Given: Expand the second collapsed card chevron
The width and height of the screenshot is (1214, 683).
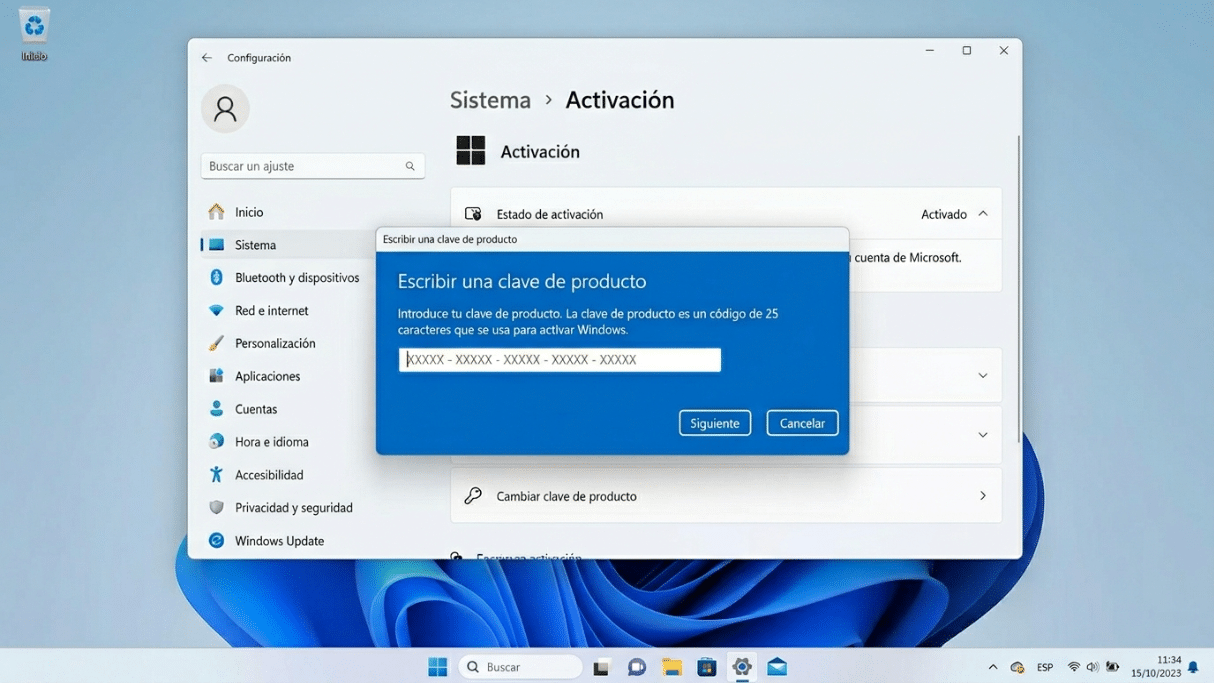Looking at the screenshot, I should (x=983, y=435).
